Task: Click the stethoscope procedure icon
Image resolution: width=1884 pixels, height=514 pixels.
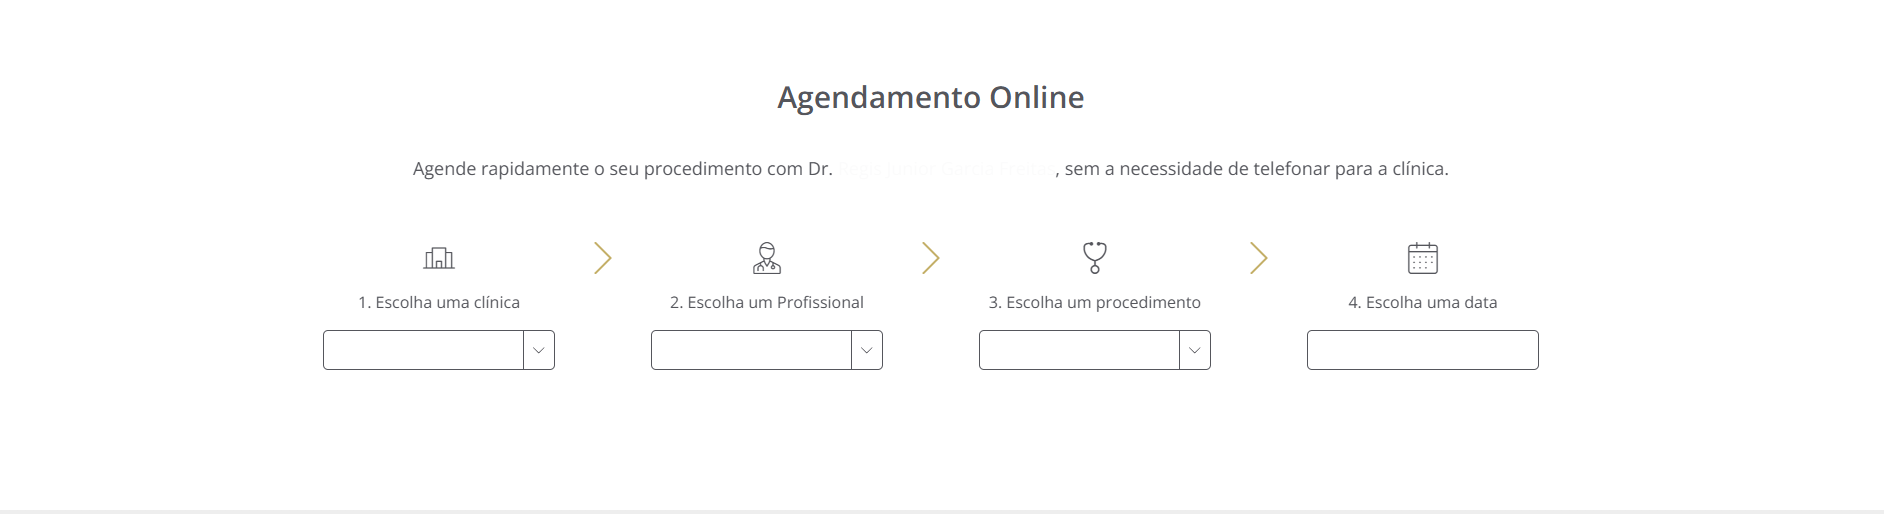Action: pyautogui.click(x=1095, y=258)
